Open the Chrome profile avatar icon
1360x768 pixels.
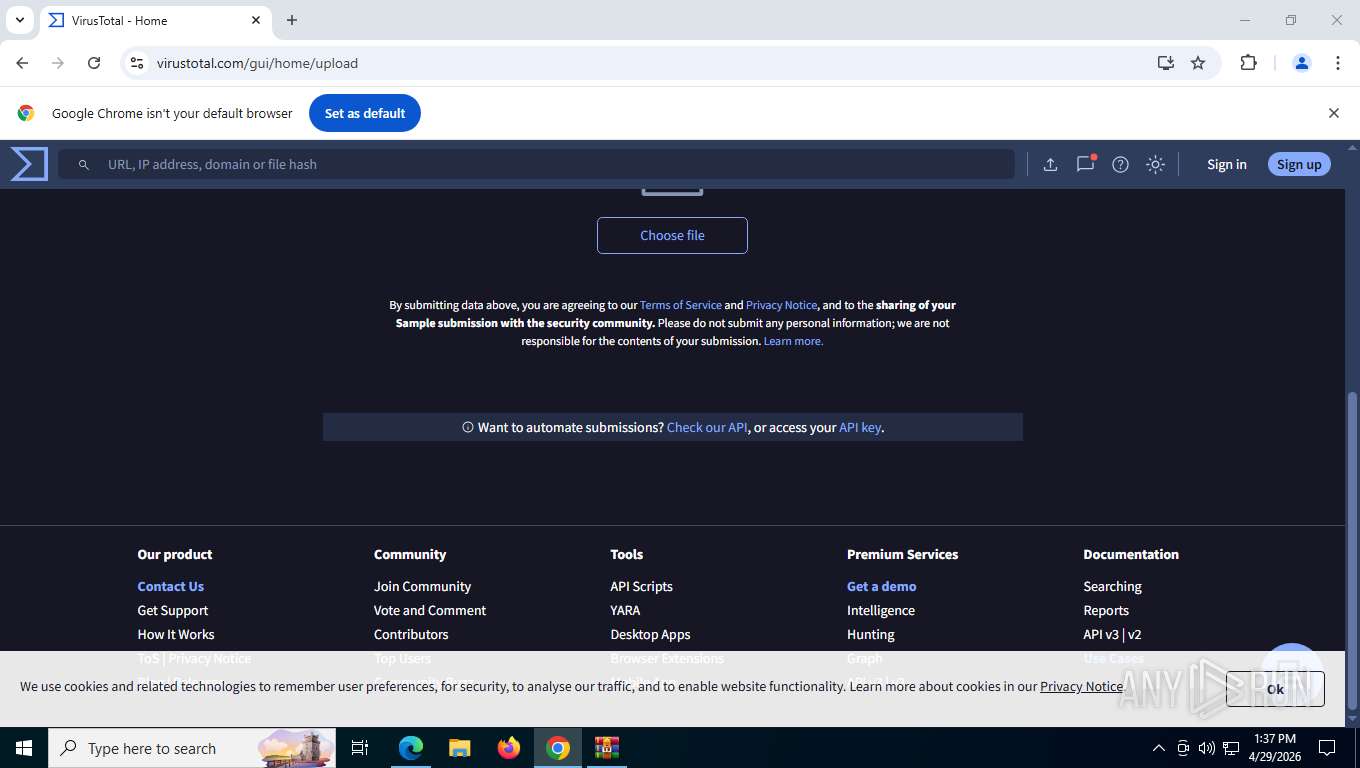pos(1302,63)
